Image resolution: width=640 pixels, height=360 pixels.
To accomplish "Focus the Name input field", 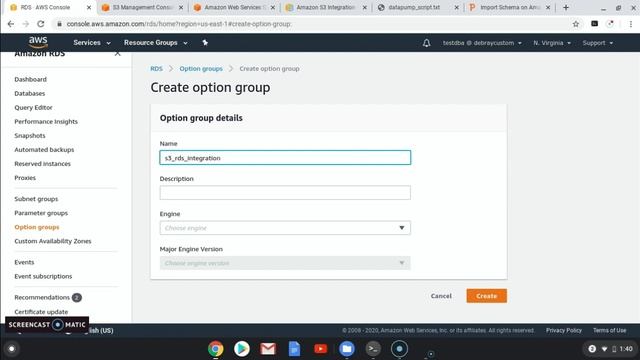I will coord(285,158).
